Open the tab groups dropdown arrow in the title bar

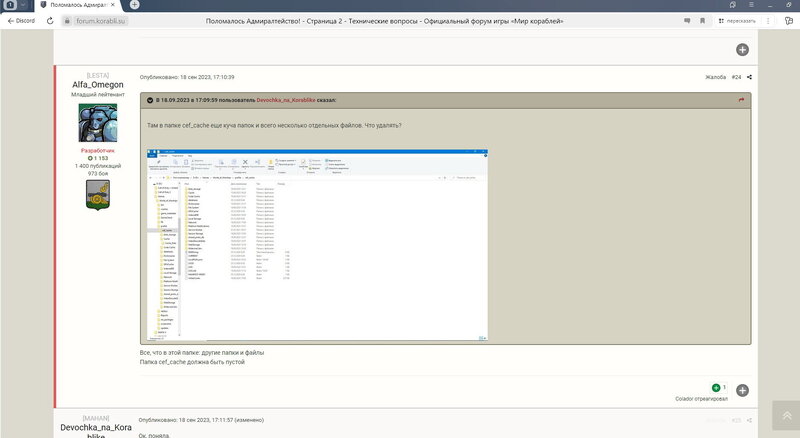(x=22, y=5)
